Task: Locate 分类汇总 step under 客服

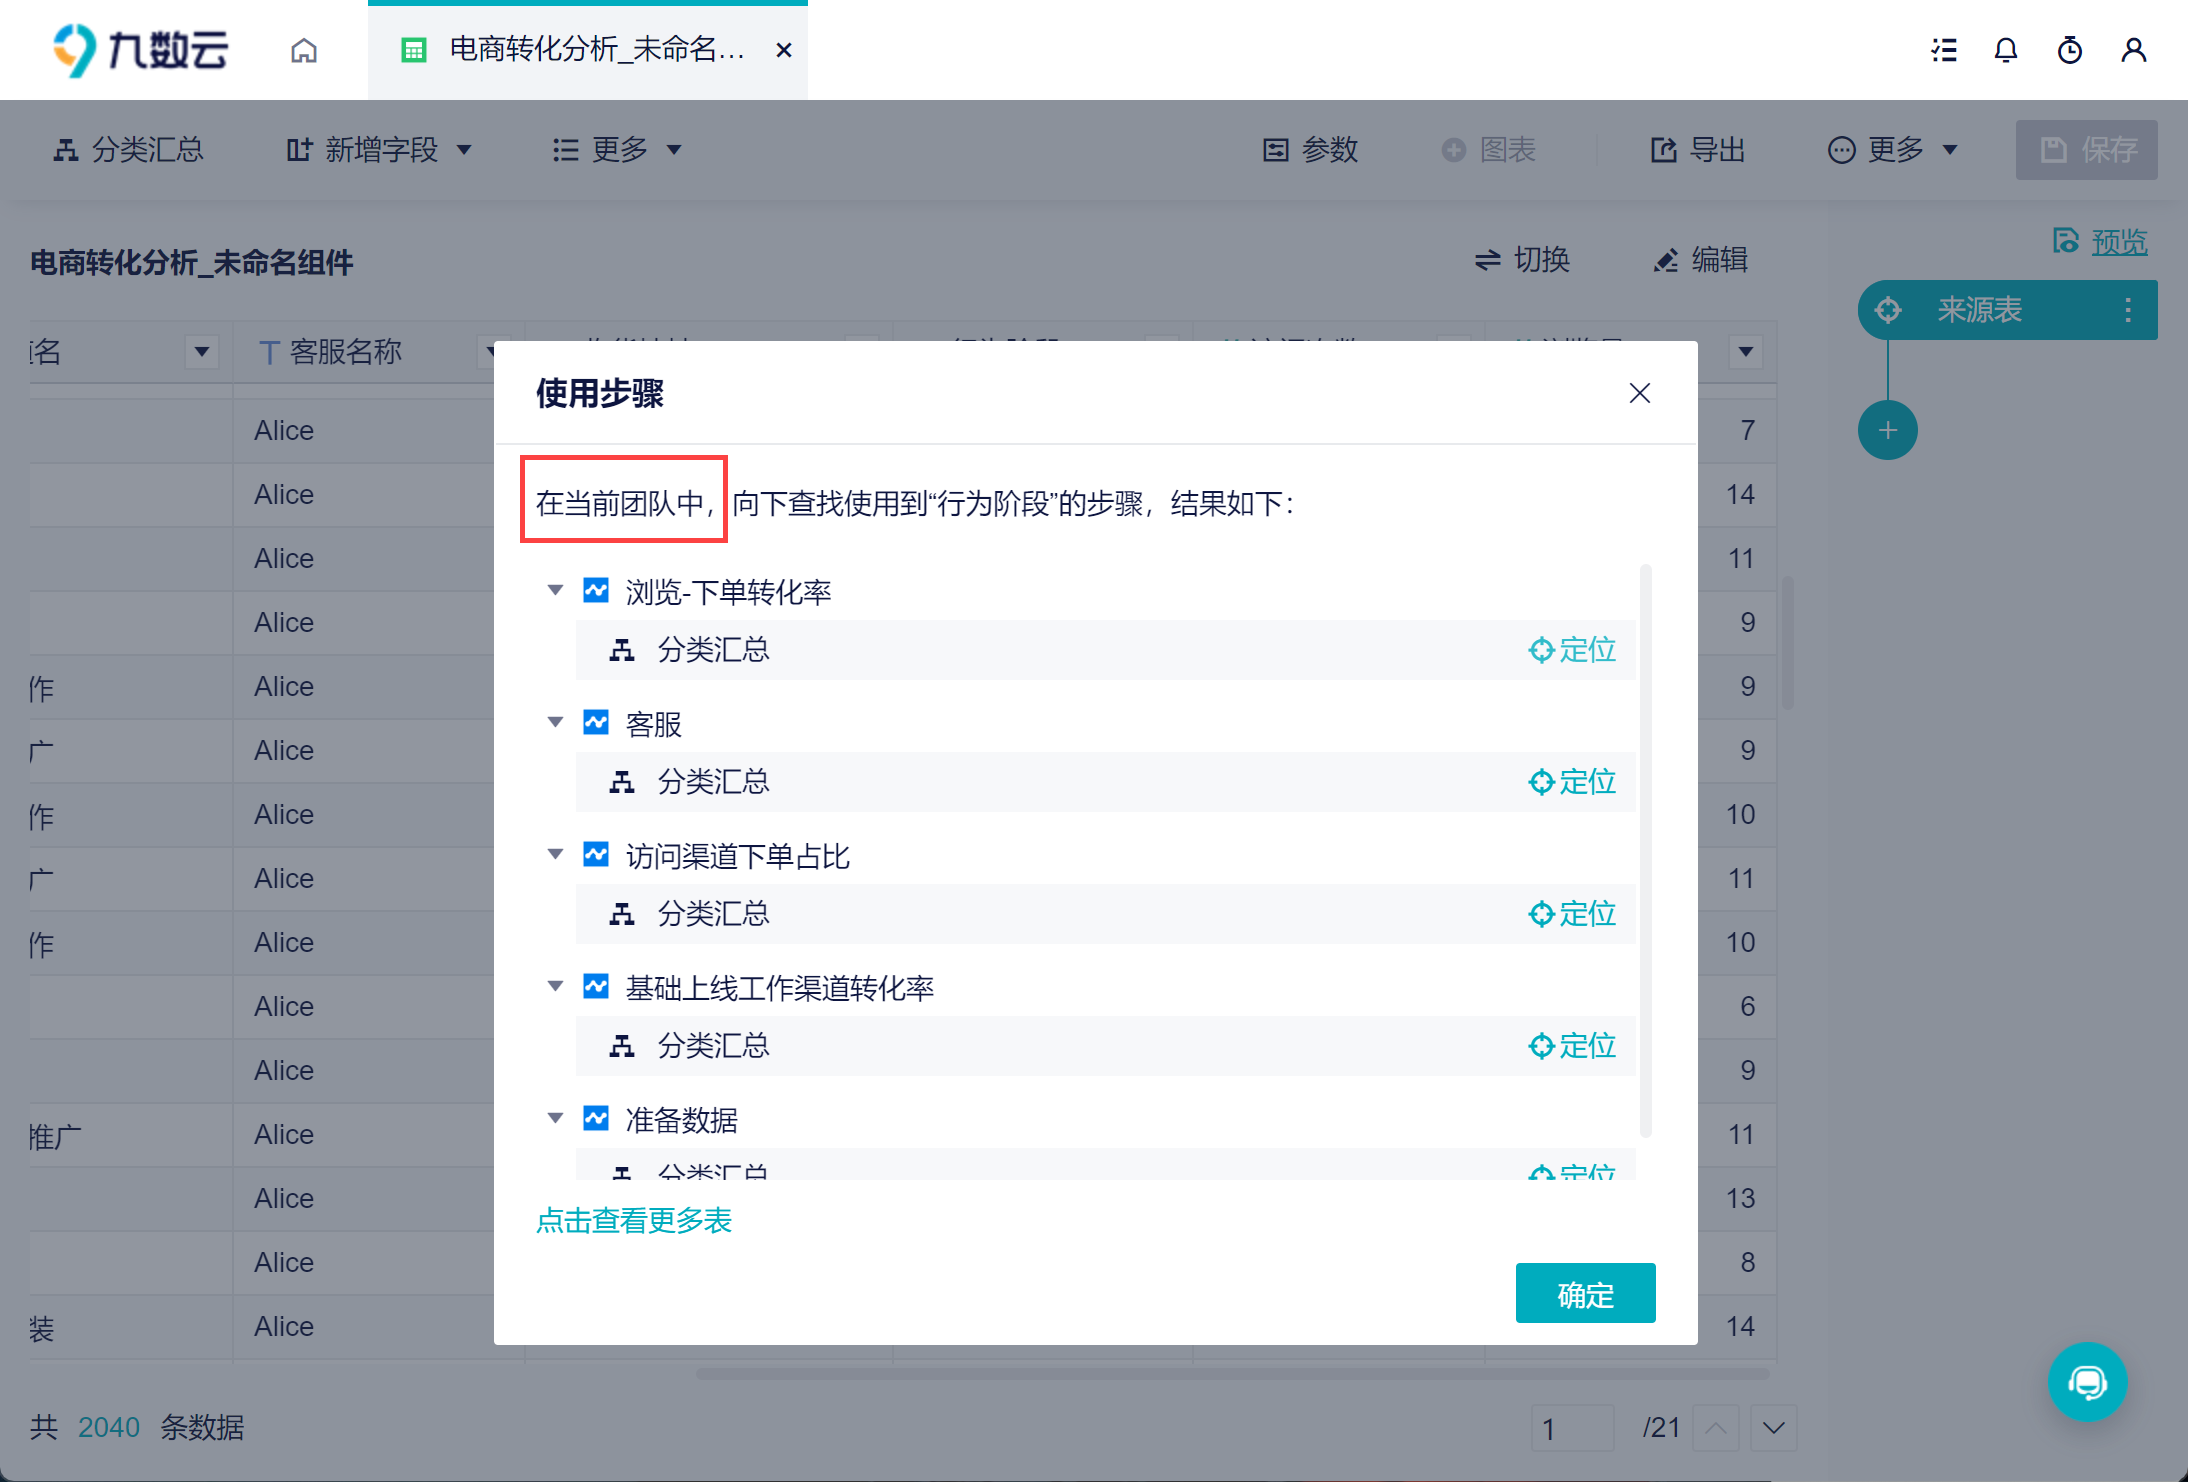Action: (1572, 782)
